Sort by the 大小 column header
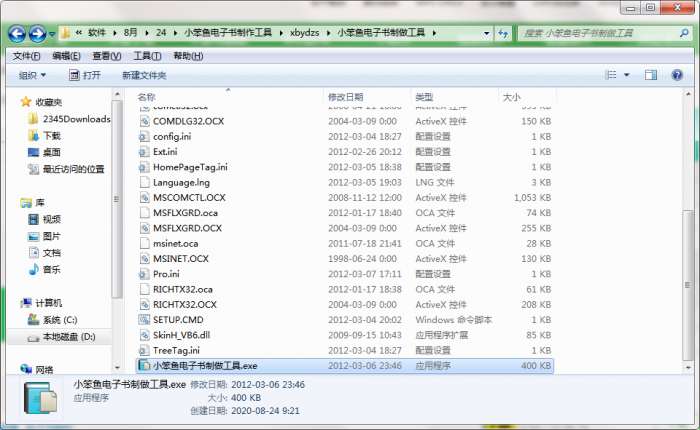The image size is (700, 430). click(512, 97)
